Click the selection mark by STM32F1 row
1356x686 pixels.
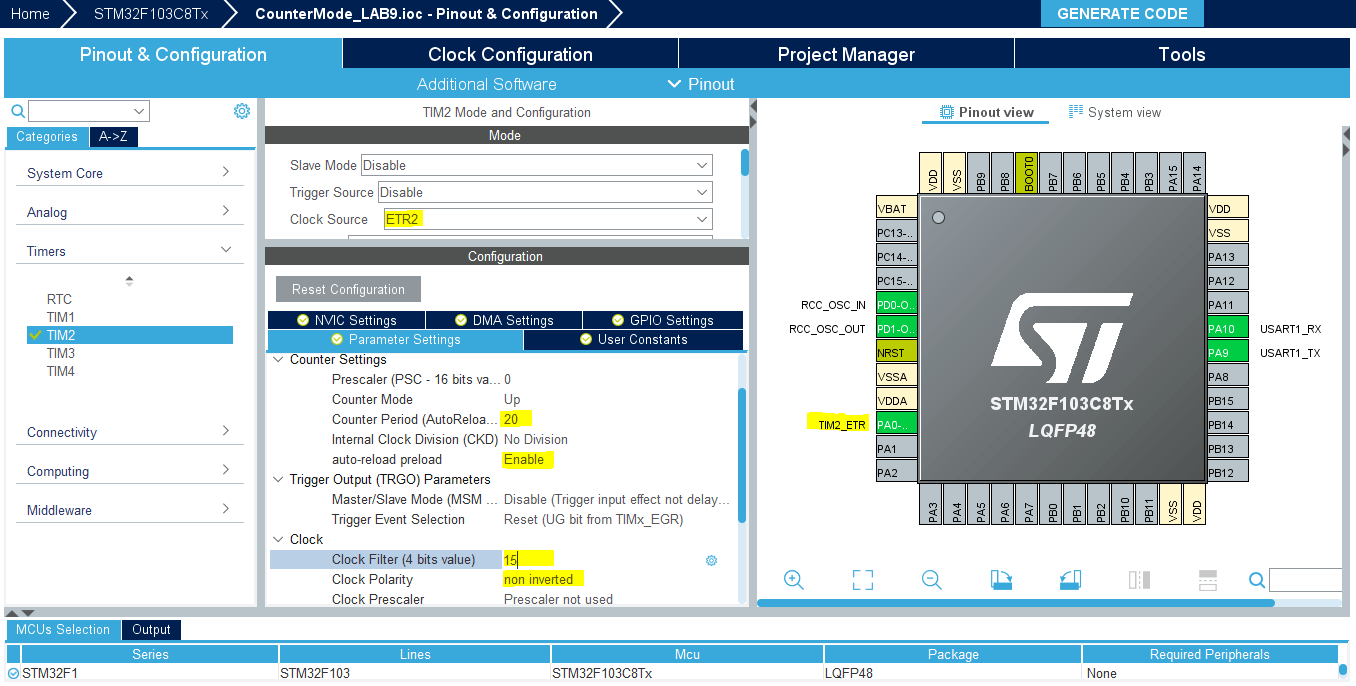click(13, 673)
